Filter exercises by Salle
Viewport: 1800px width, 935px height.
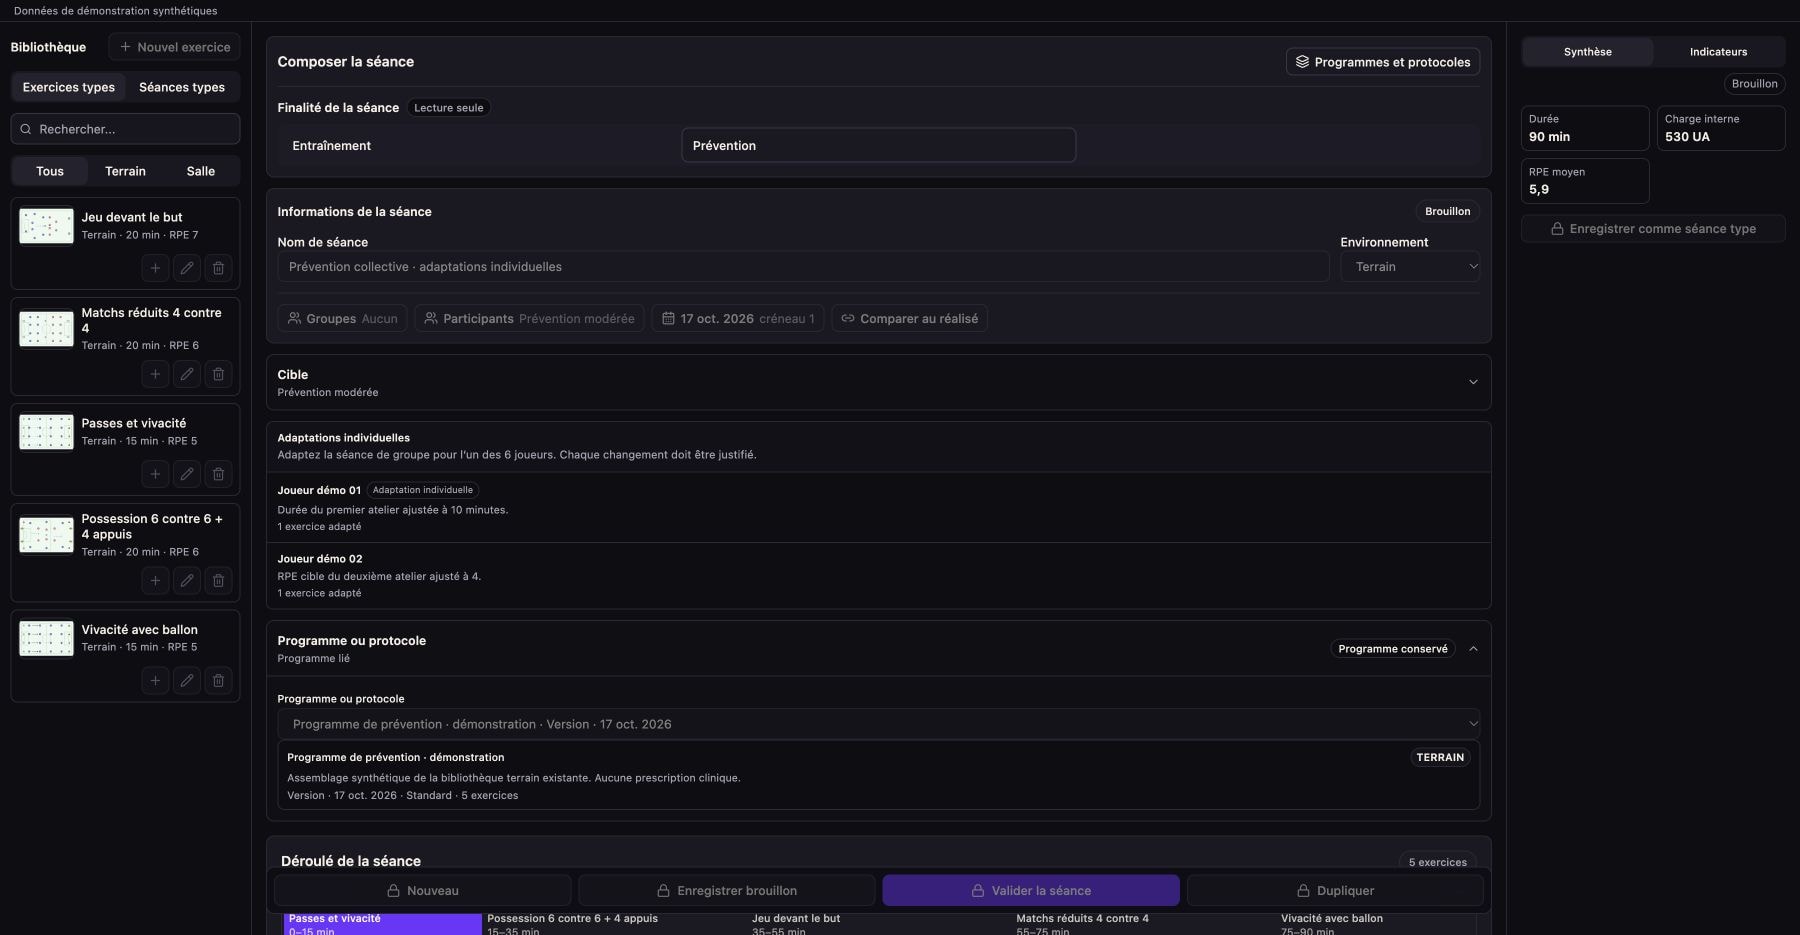pos(201,171)
